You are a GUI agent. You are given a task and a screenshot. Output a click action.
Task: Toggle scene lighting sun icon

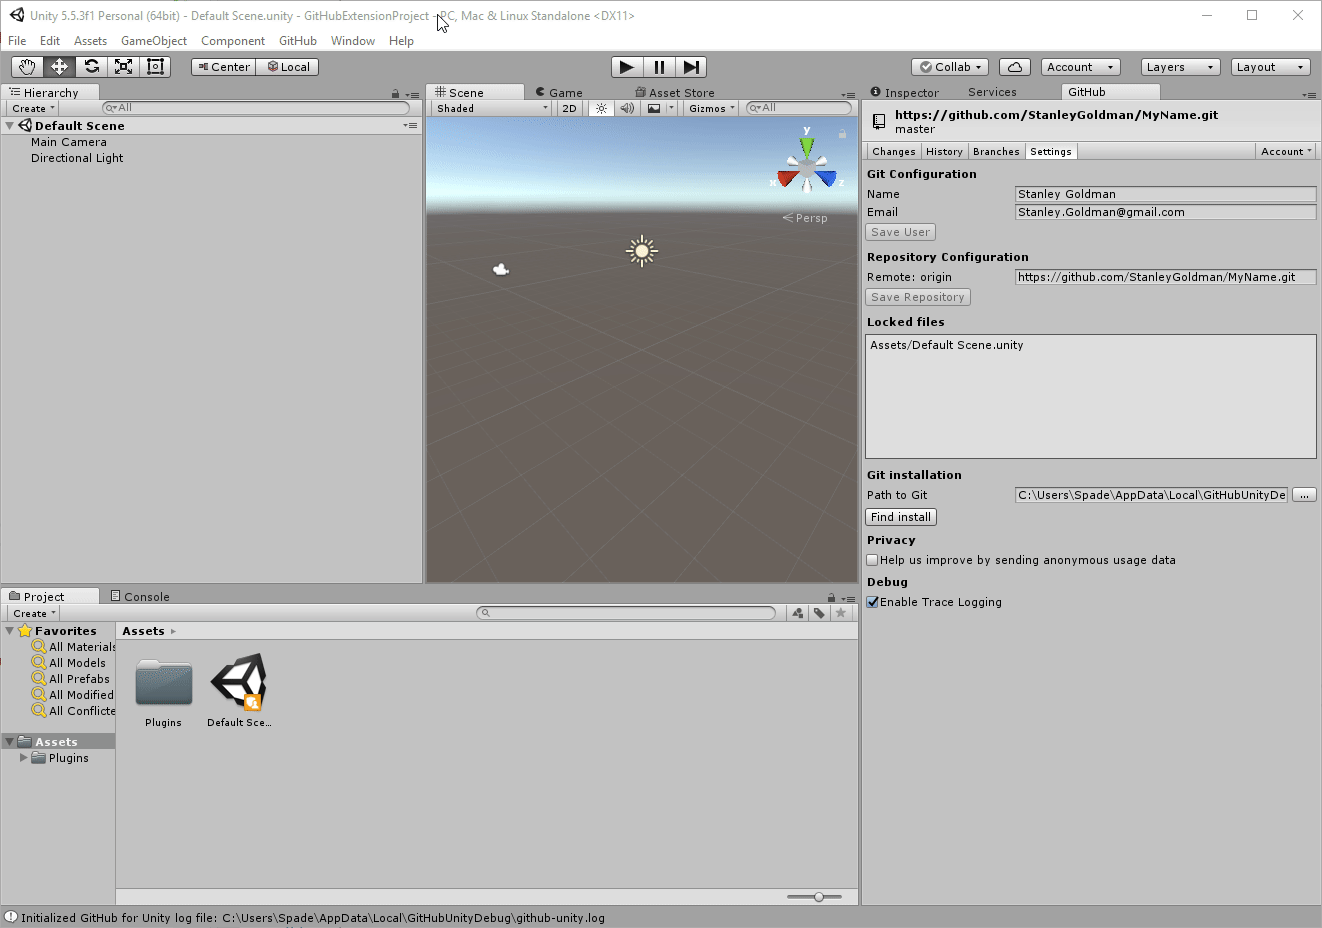[x=601, y=108]
